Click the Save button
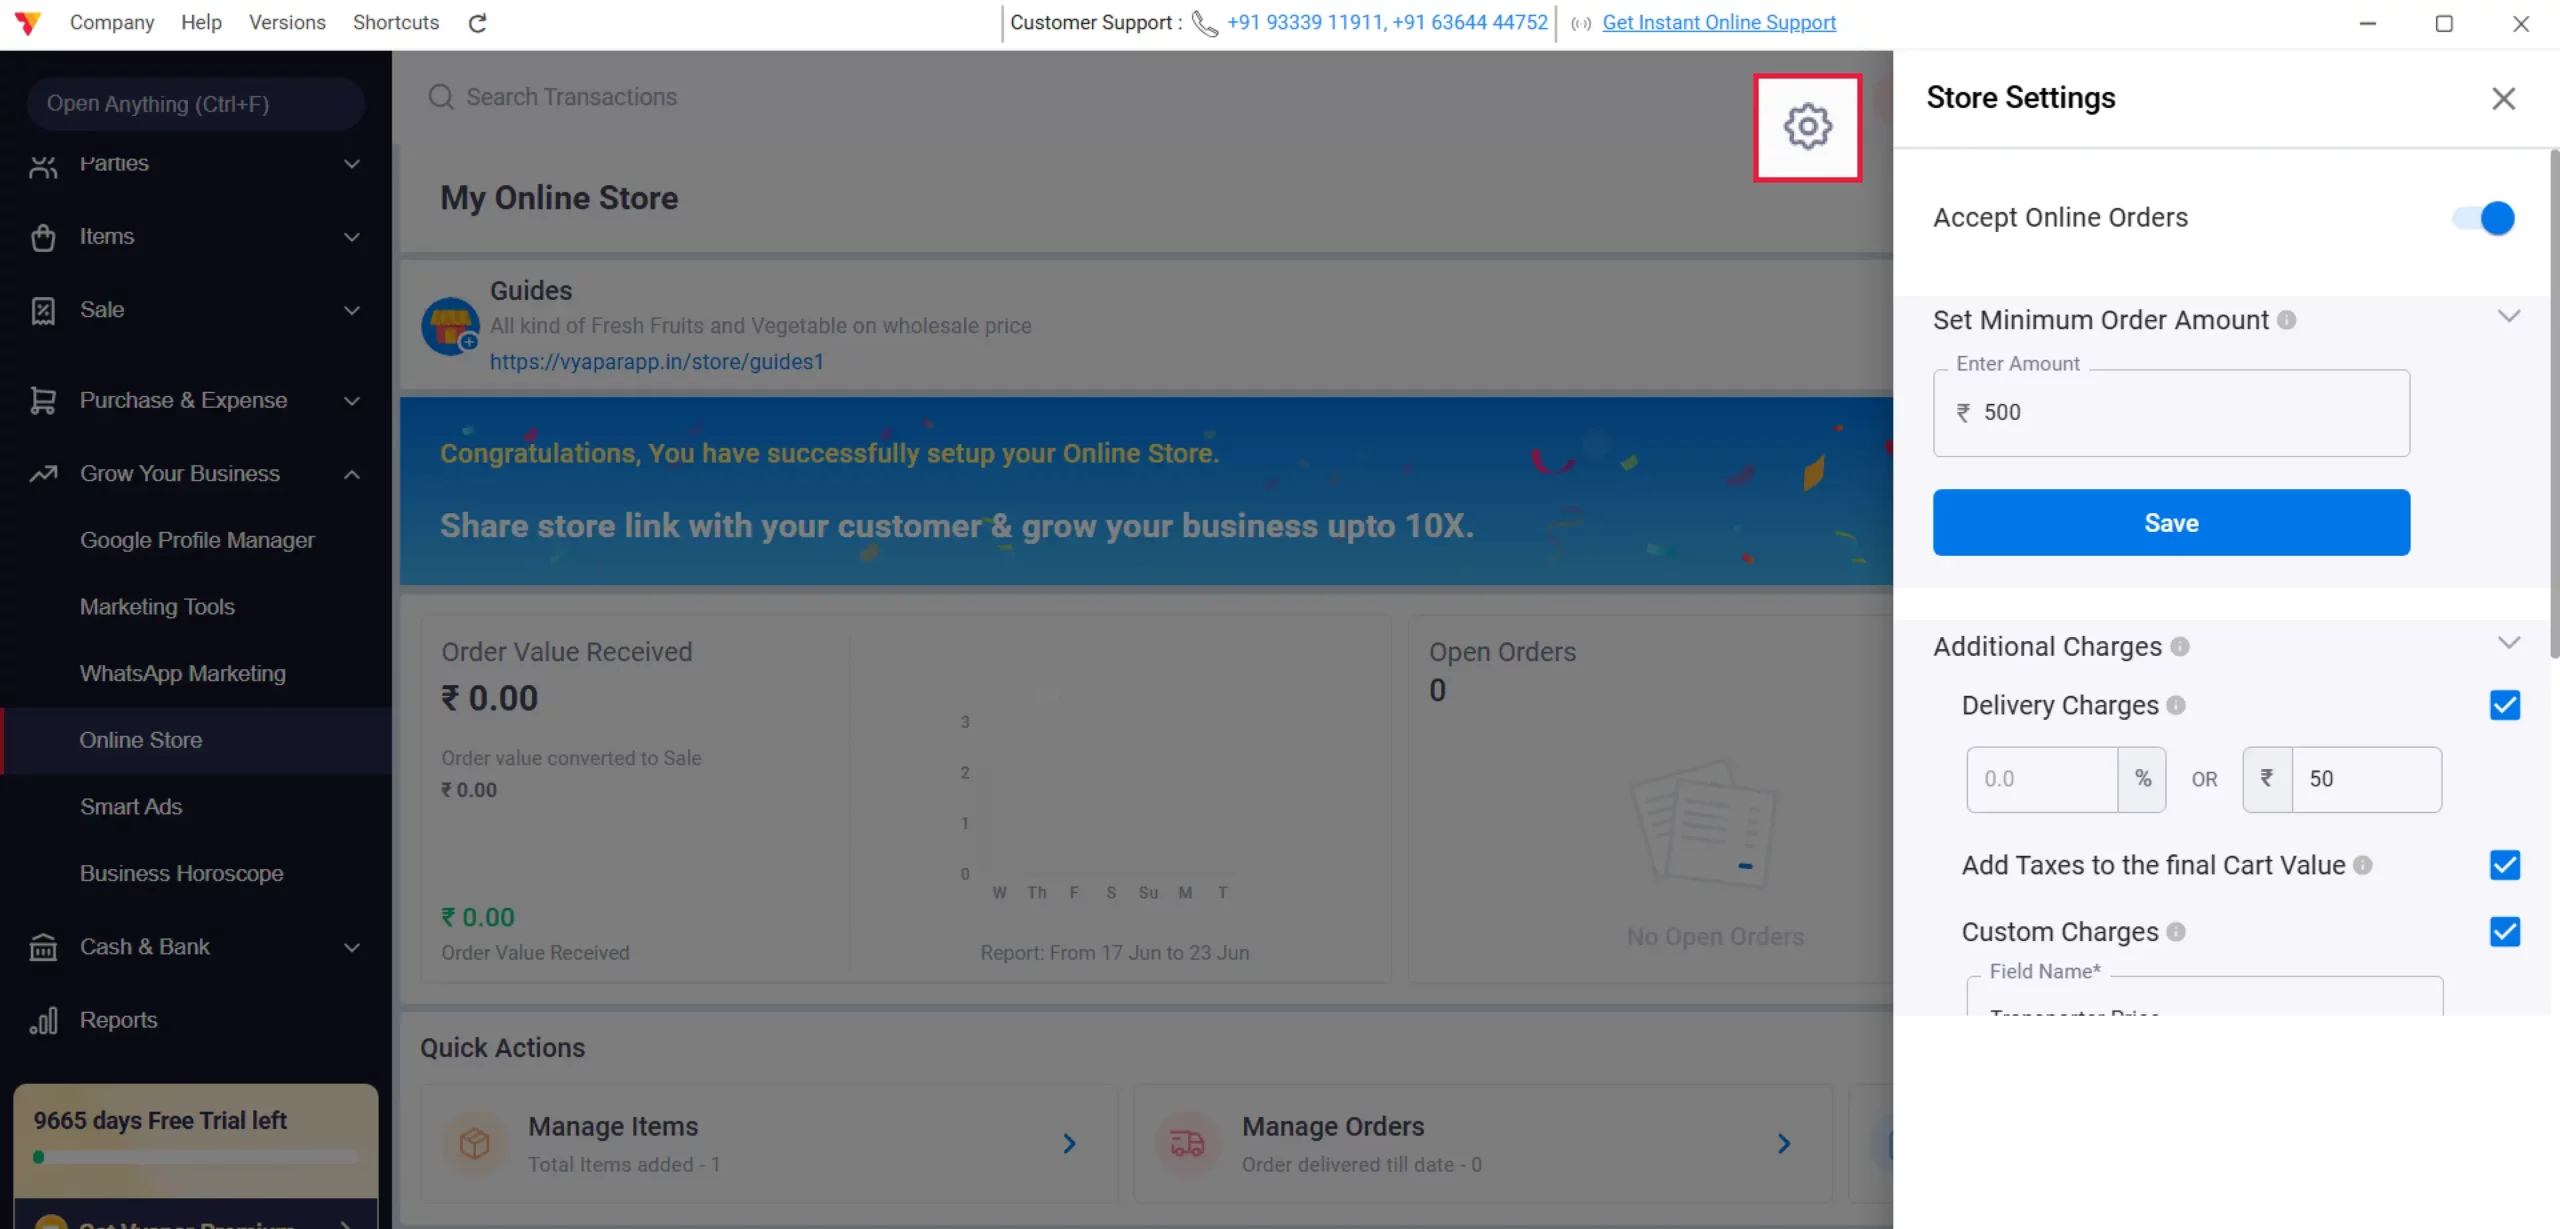 2171,523
